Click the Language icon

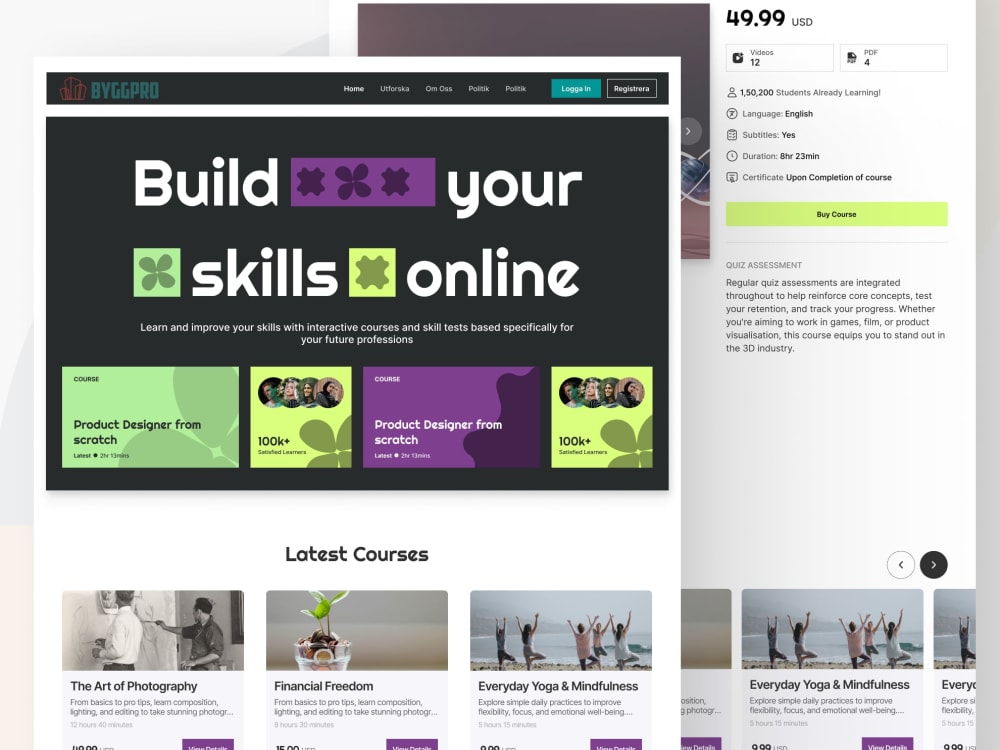coord(732,114)
